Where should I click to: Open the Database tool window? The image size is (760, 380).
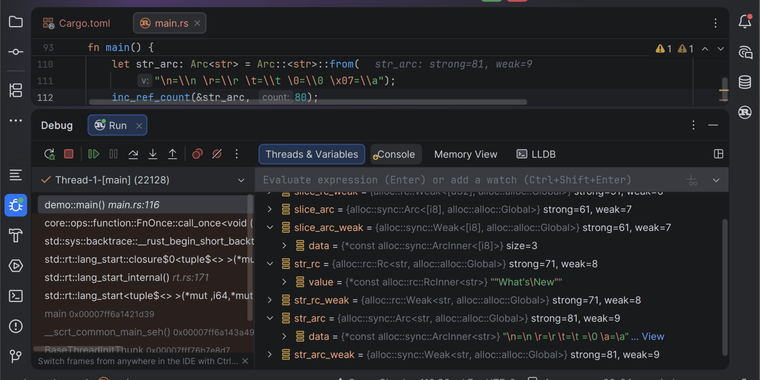745,82
